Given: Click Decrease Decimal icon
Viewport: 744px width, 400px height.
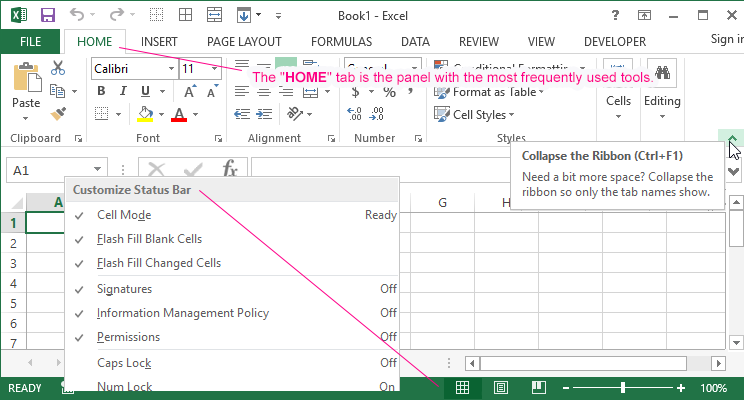Looking at the screenshot, I should click(x=377, y=114).
